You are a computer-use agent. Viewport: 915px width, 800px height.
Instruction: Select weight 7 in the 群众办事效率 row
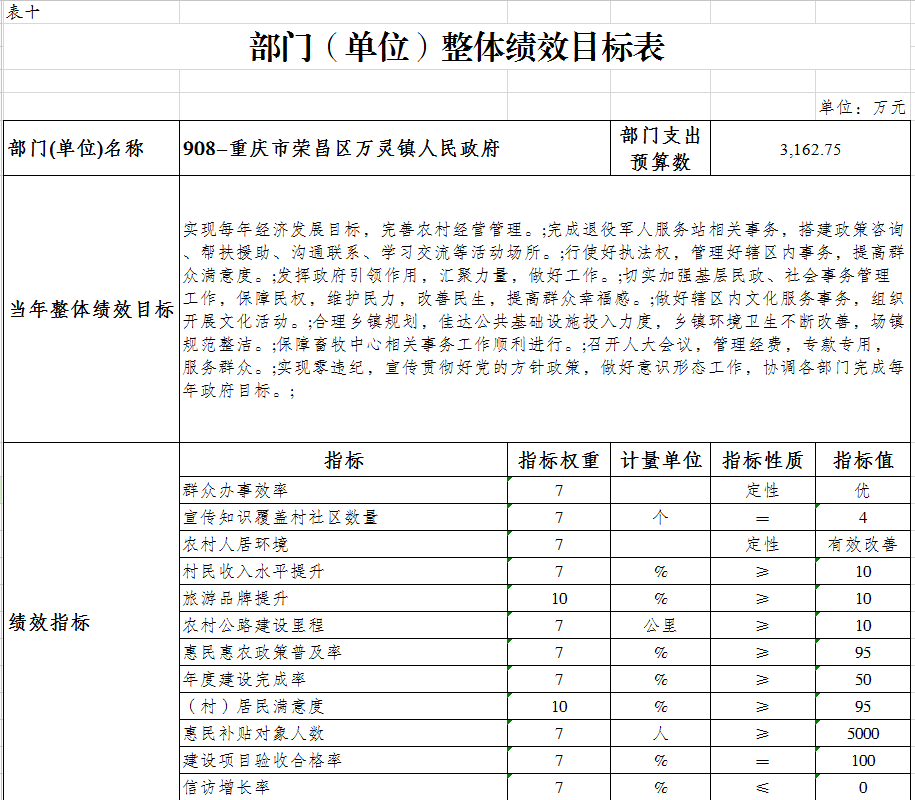coord(559,491)
